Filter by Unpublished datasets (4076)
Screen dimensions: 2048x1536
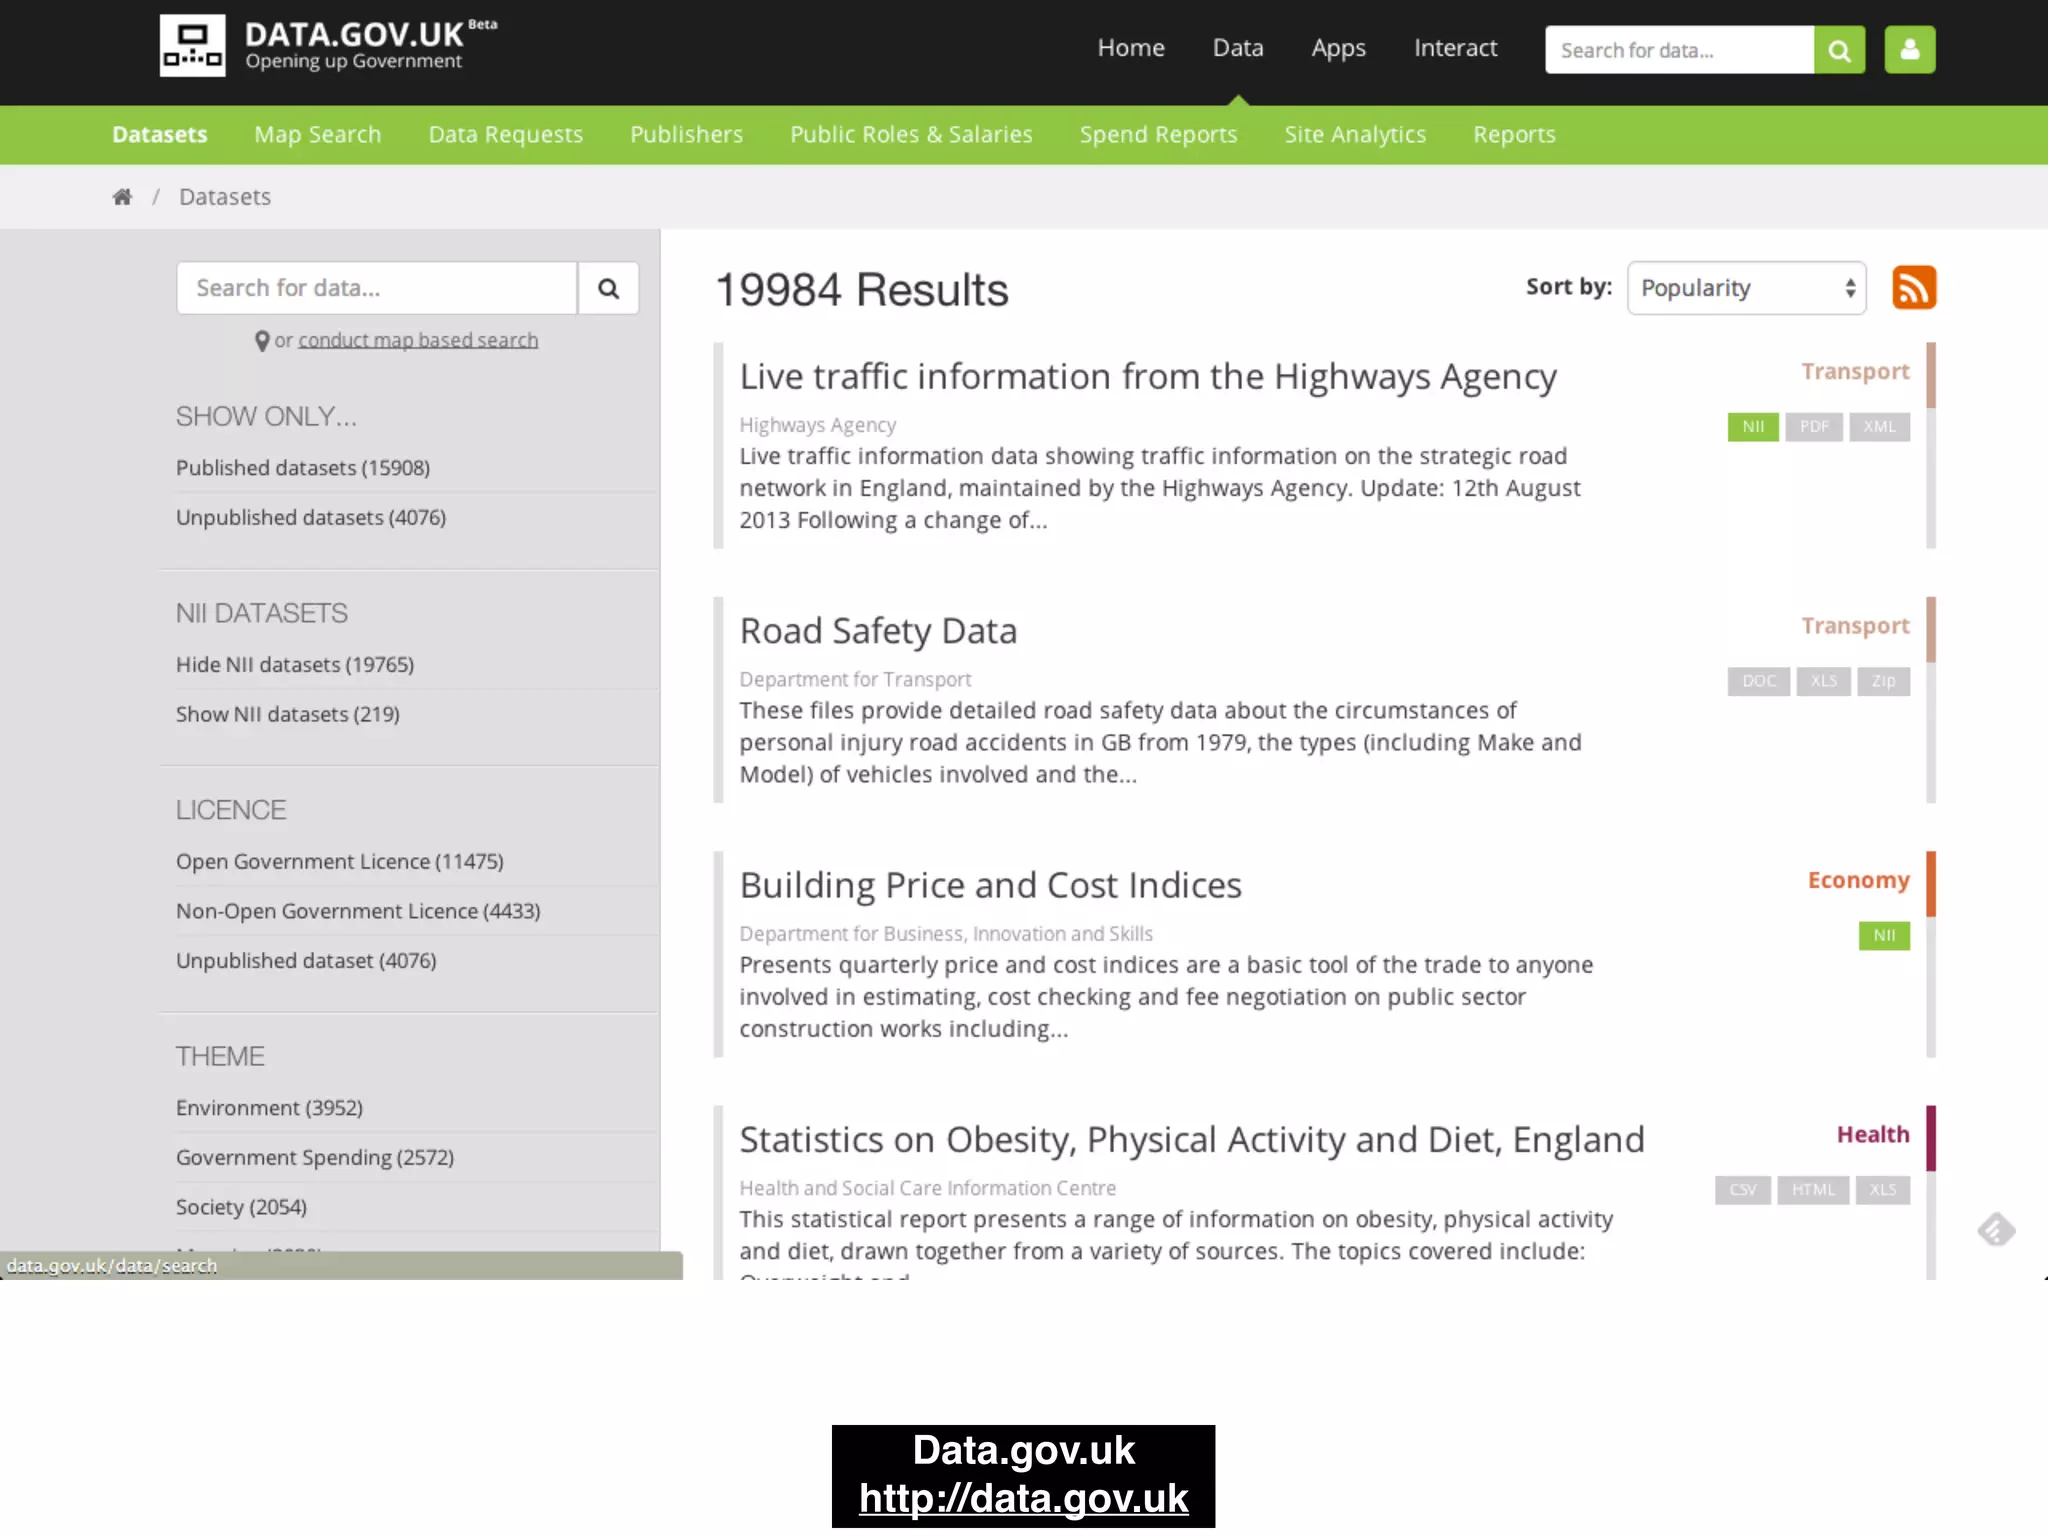[x=311, y=518]
